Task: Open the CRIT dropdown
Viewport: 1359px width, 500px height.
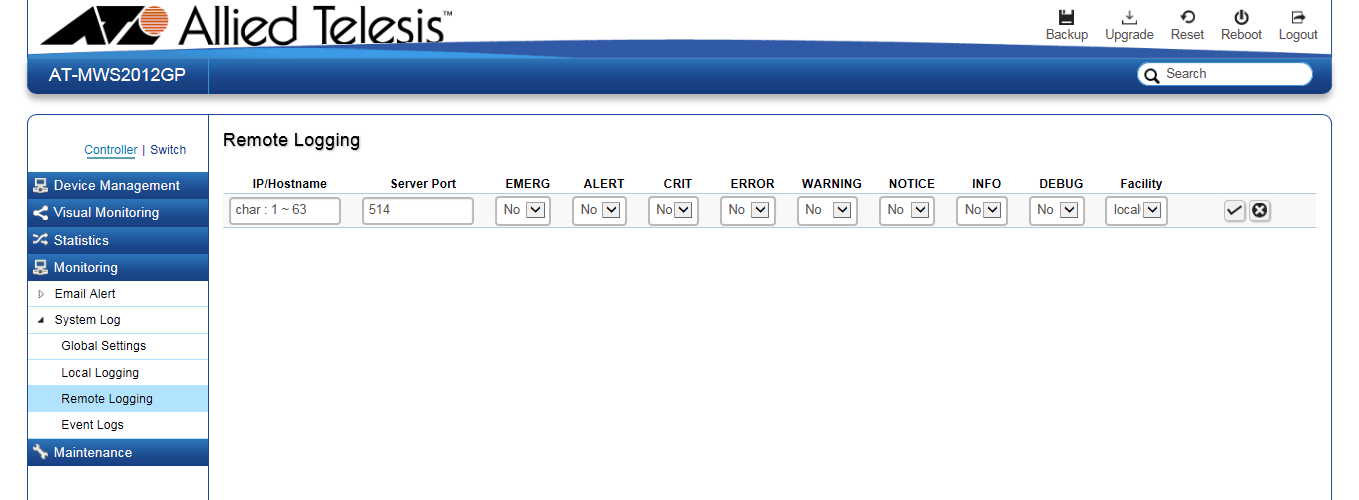Action: (x=674, y=210)
